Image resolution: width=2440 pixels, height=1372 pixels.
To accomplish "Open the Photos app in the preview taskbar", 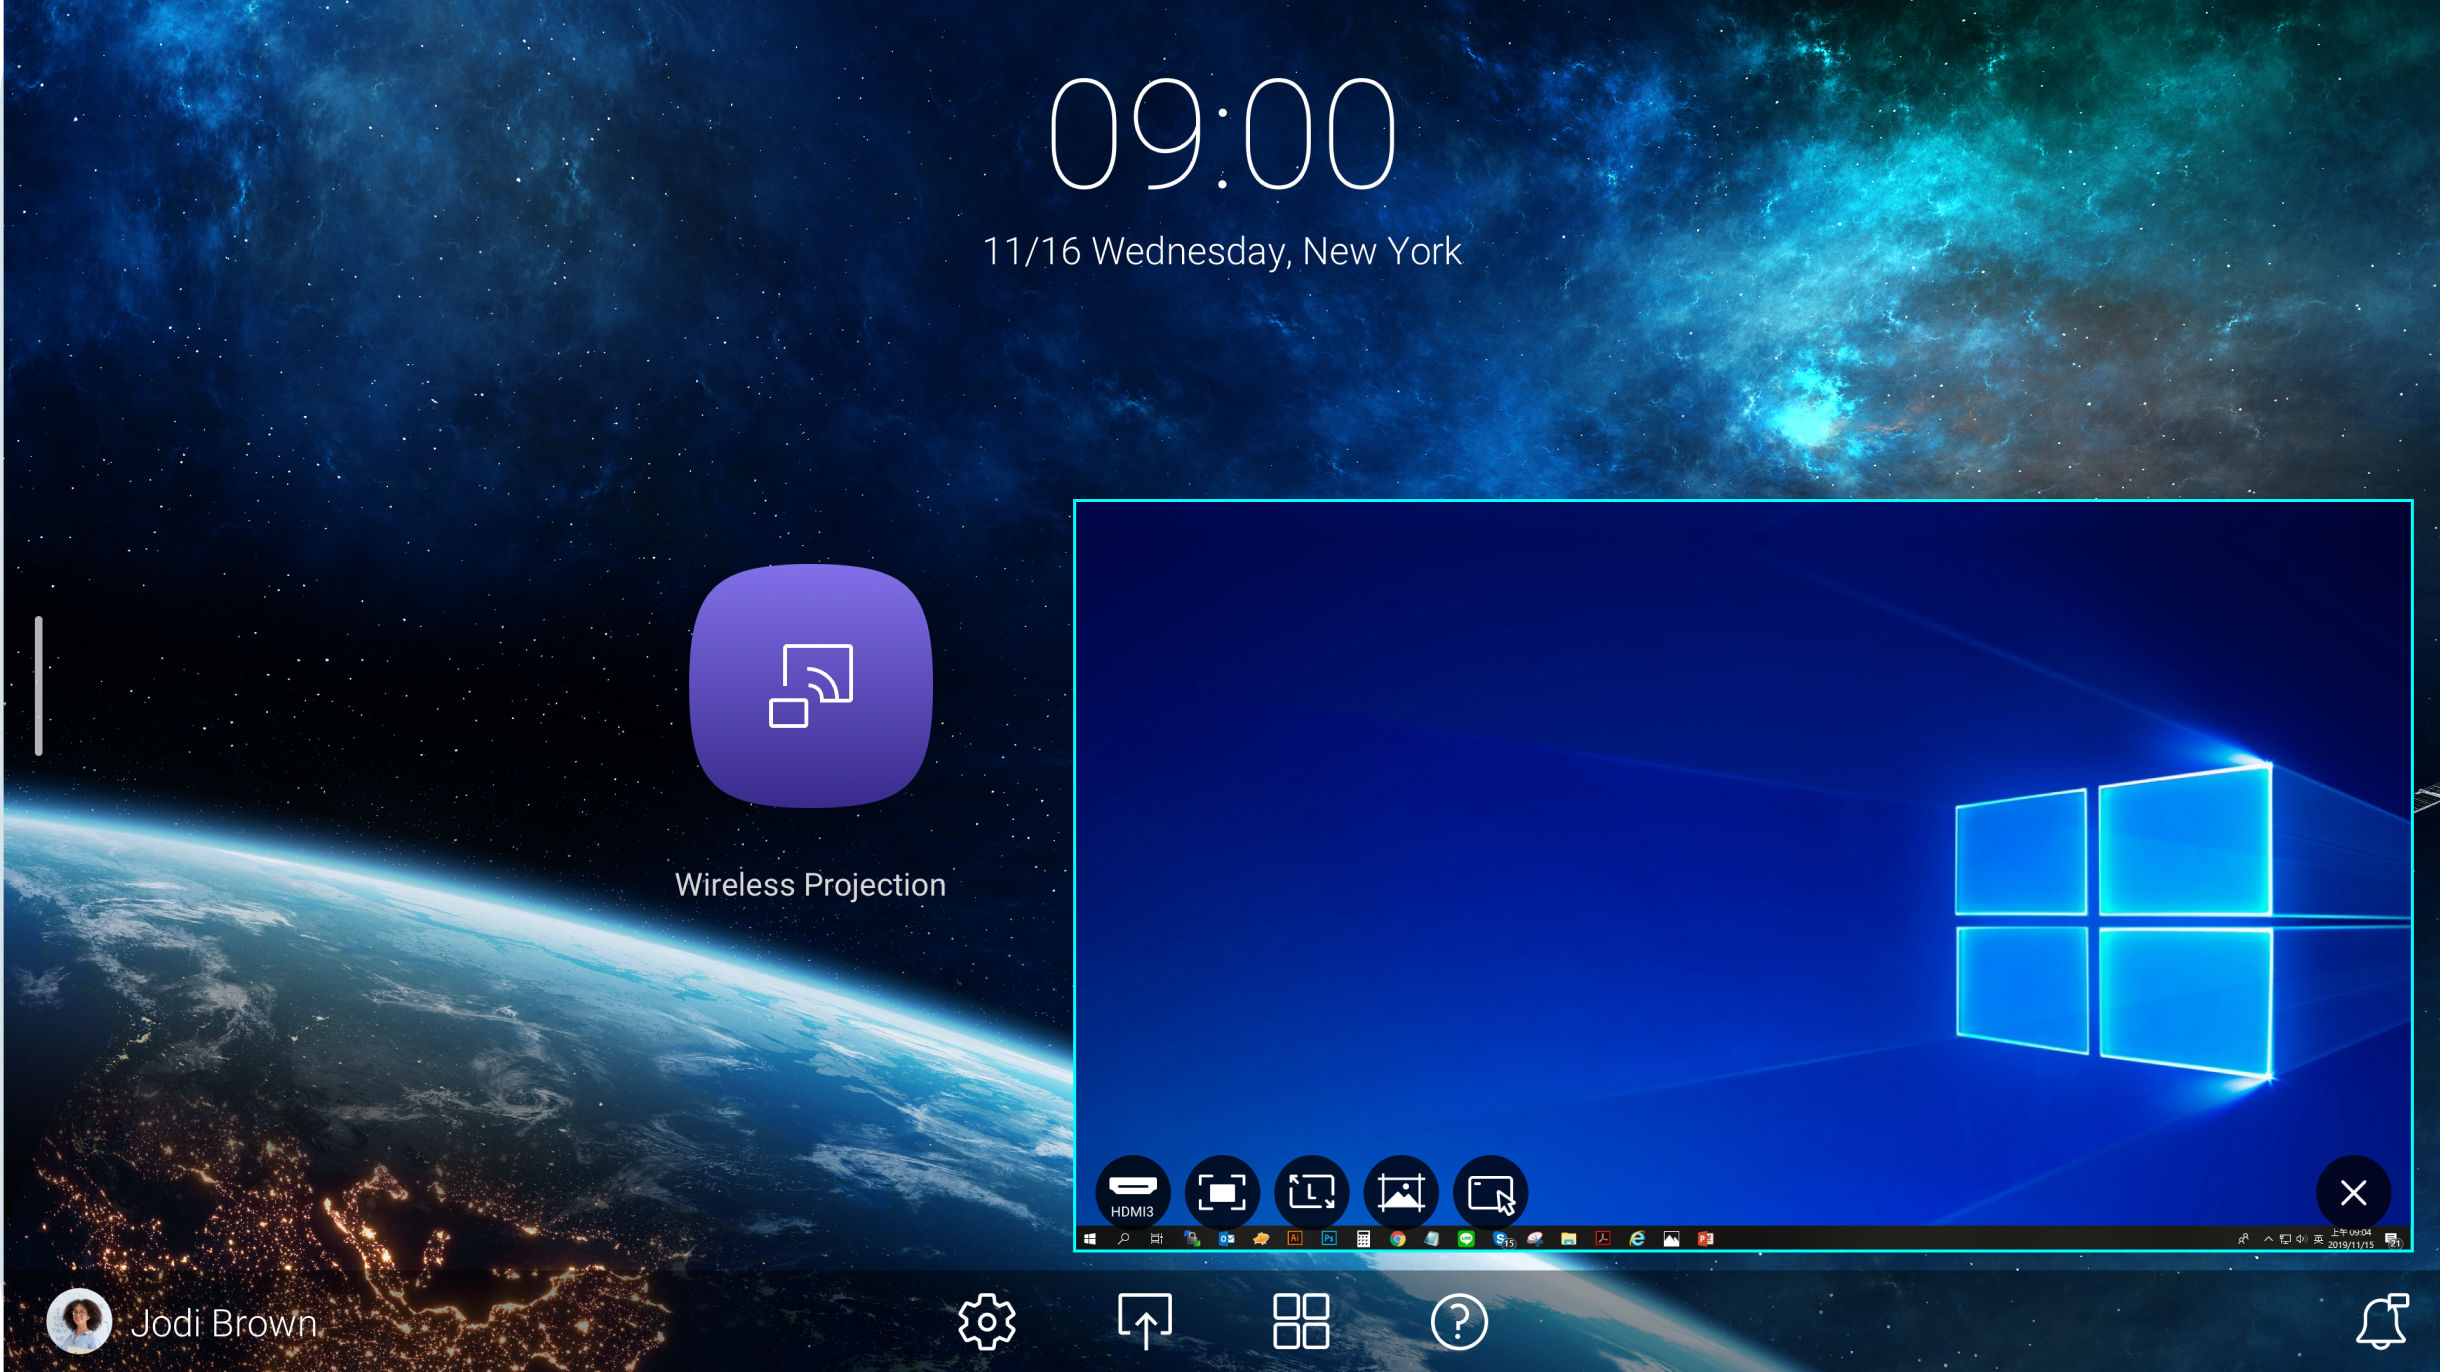I will coord(1671,1239).
